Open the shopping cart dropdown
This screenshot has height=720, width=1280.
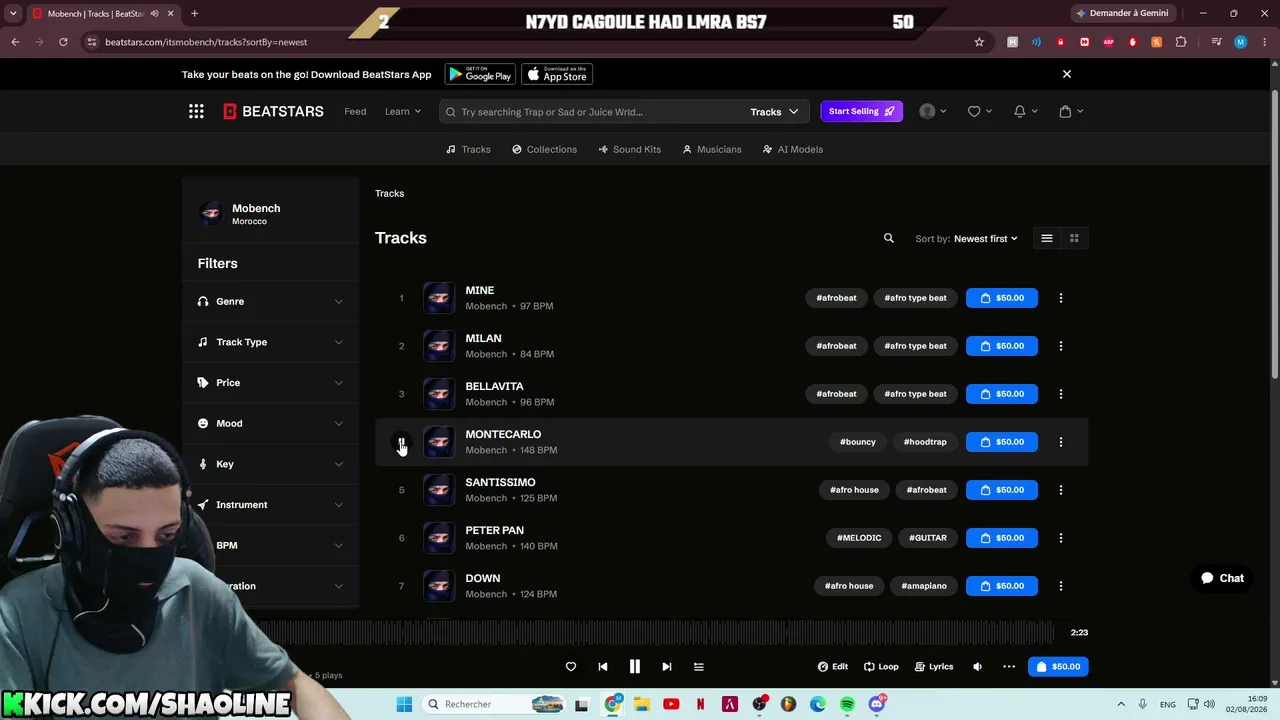(1072, 111)
